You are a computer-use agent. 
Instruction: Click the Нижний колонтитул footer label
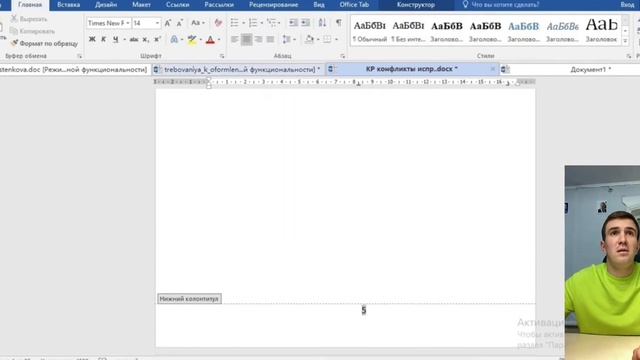tap(189, 299)
